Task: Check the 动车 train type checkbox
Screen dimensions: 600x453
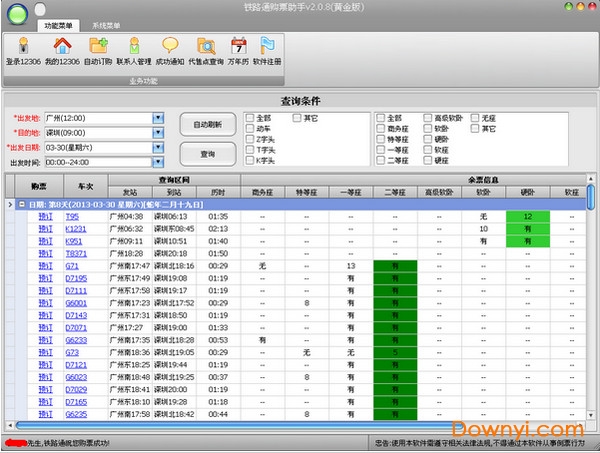Action: tap(251, 128)
